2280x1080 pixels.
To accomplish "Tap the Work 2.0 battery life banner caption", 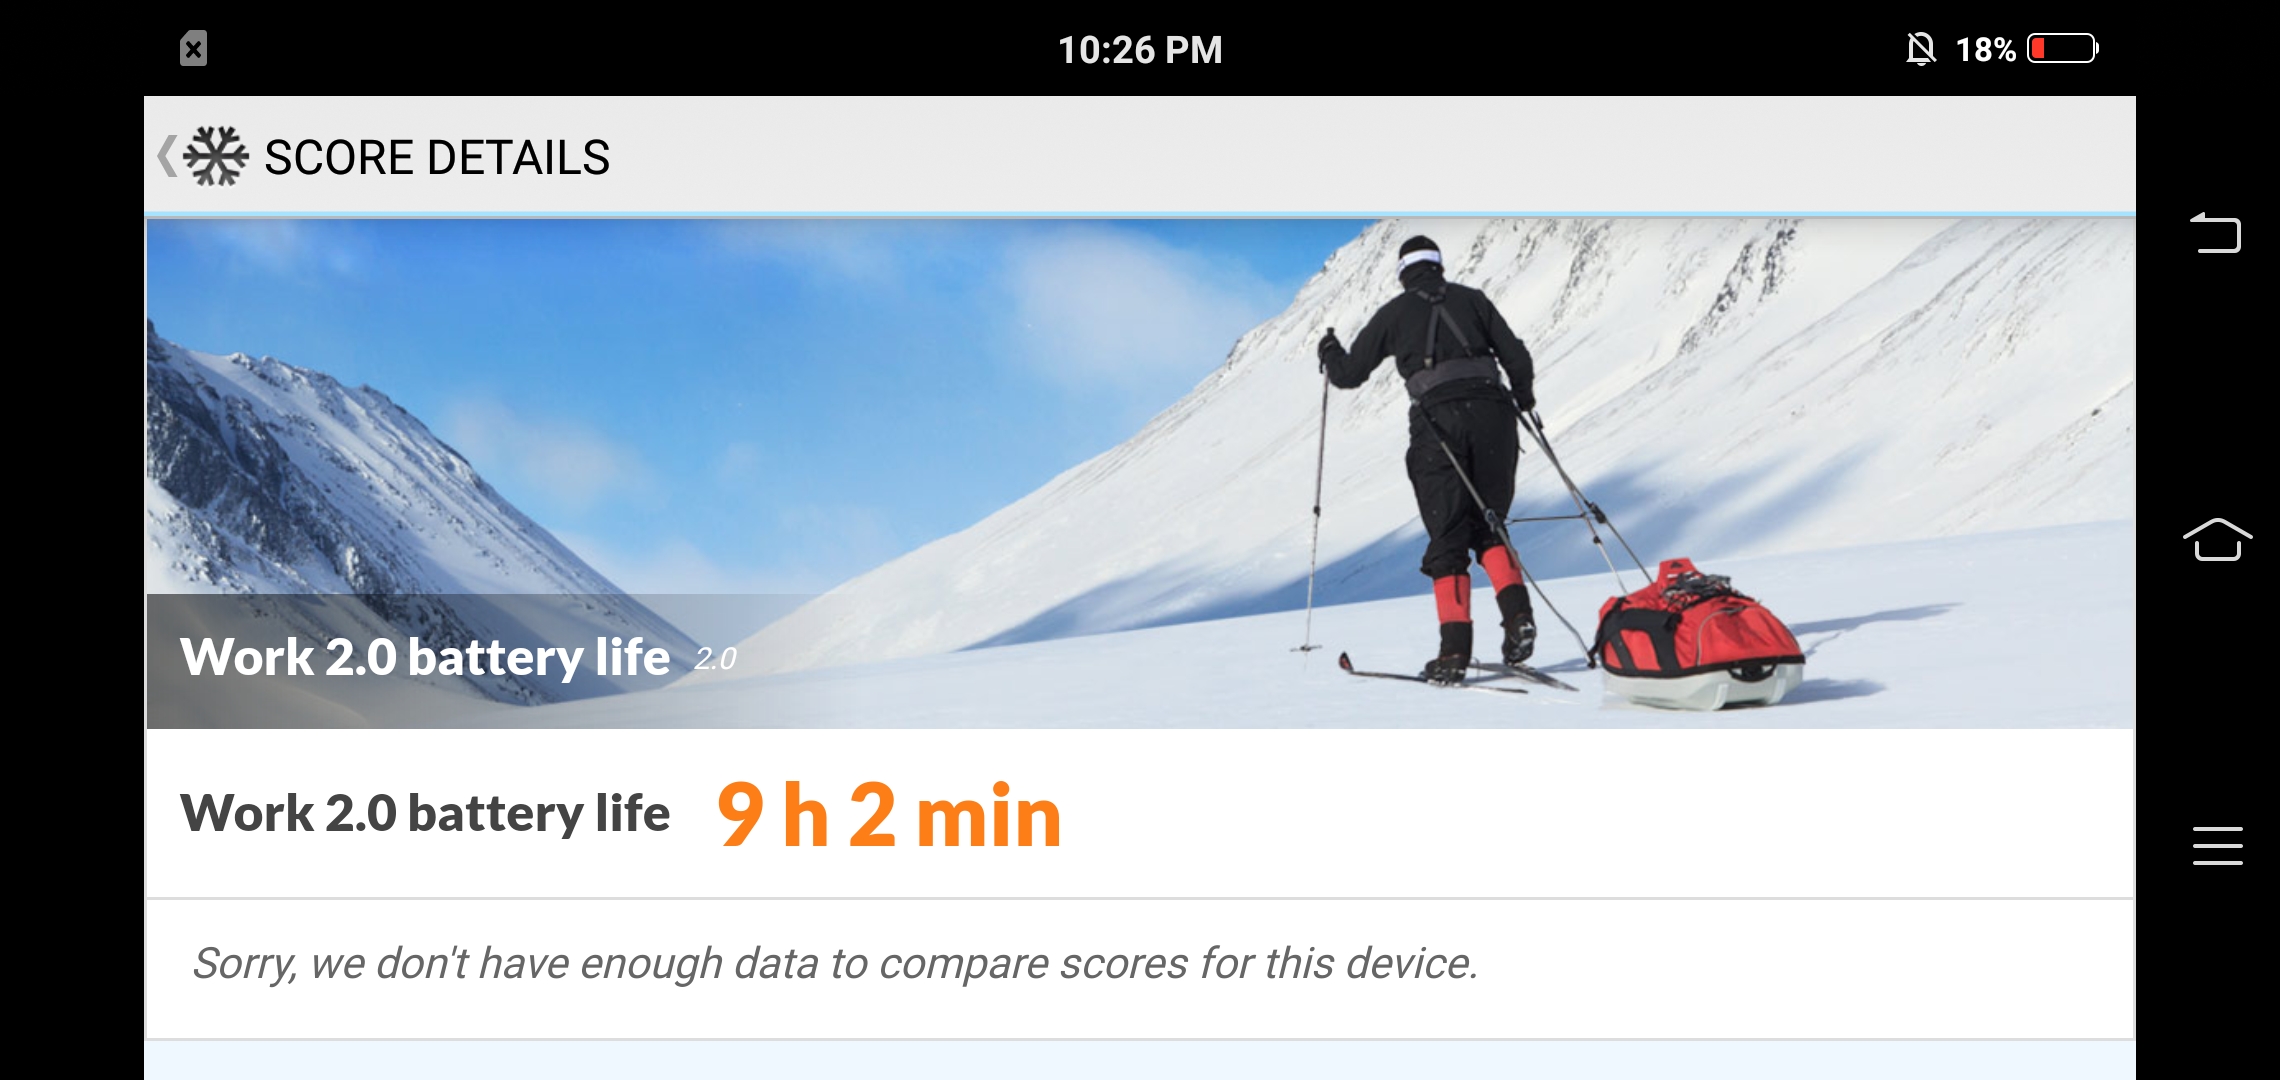I will pyautogui.click(x=425, y=657).
